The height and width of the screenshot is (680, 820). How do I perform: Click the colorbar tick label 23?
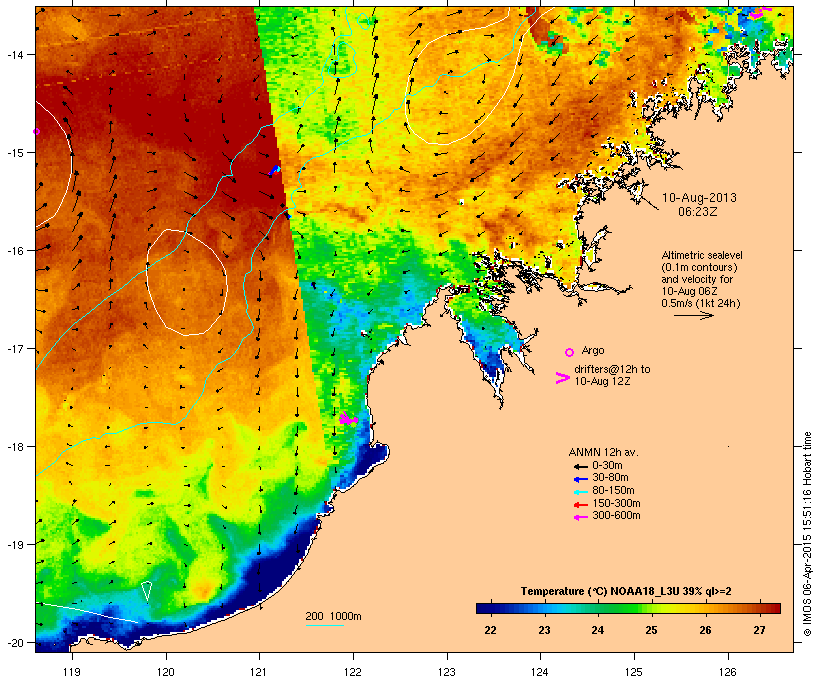[544, 630]
